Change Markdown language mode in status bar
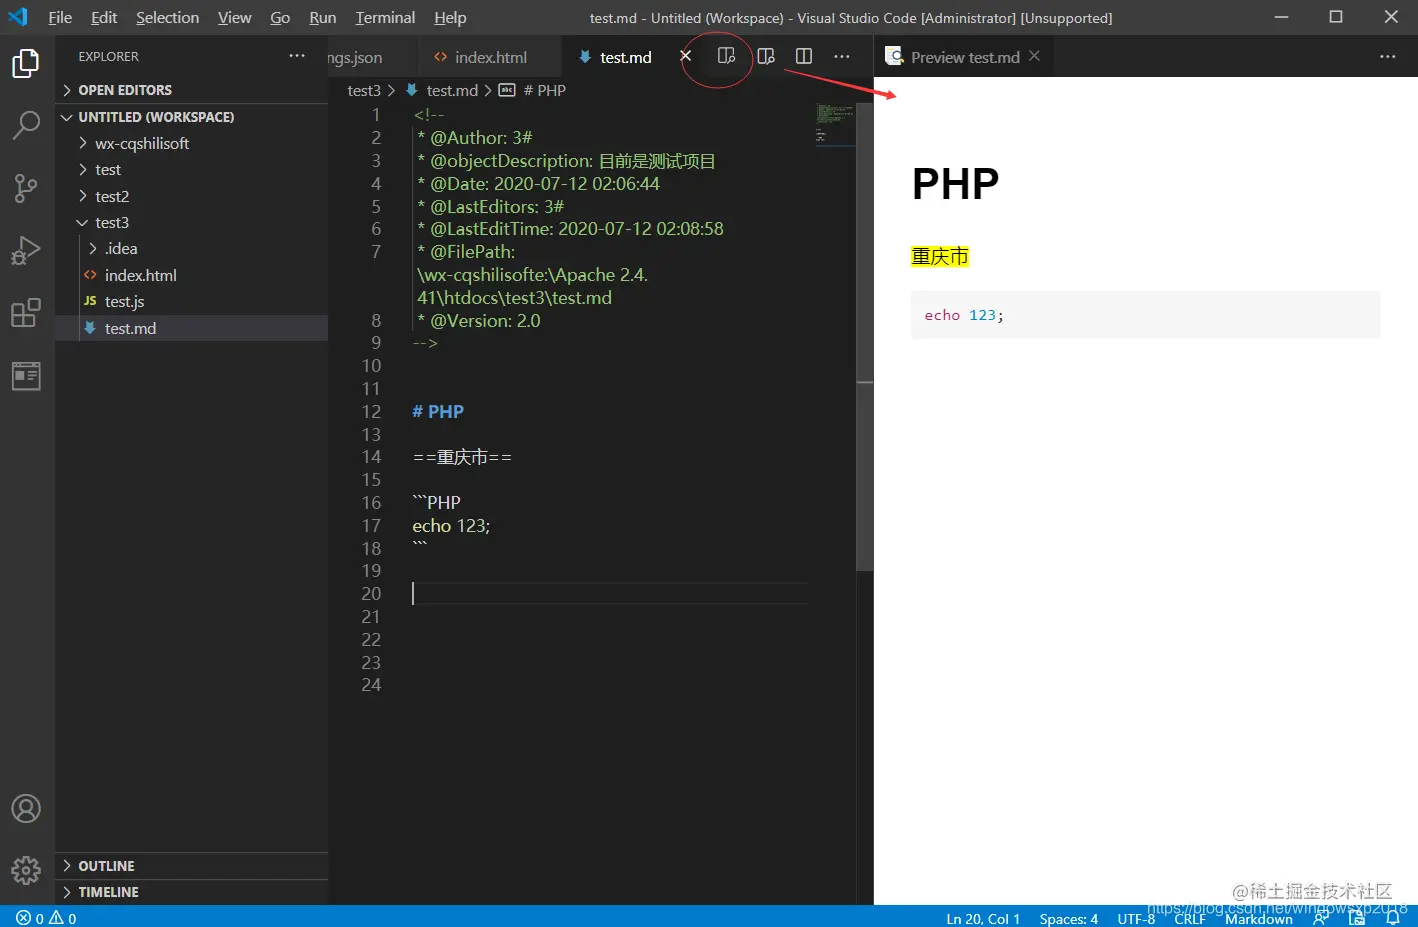The image size is (1418, 927). (x=1258, y=918)
